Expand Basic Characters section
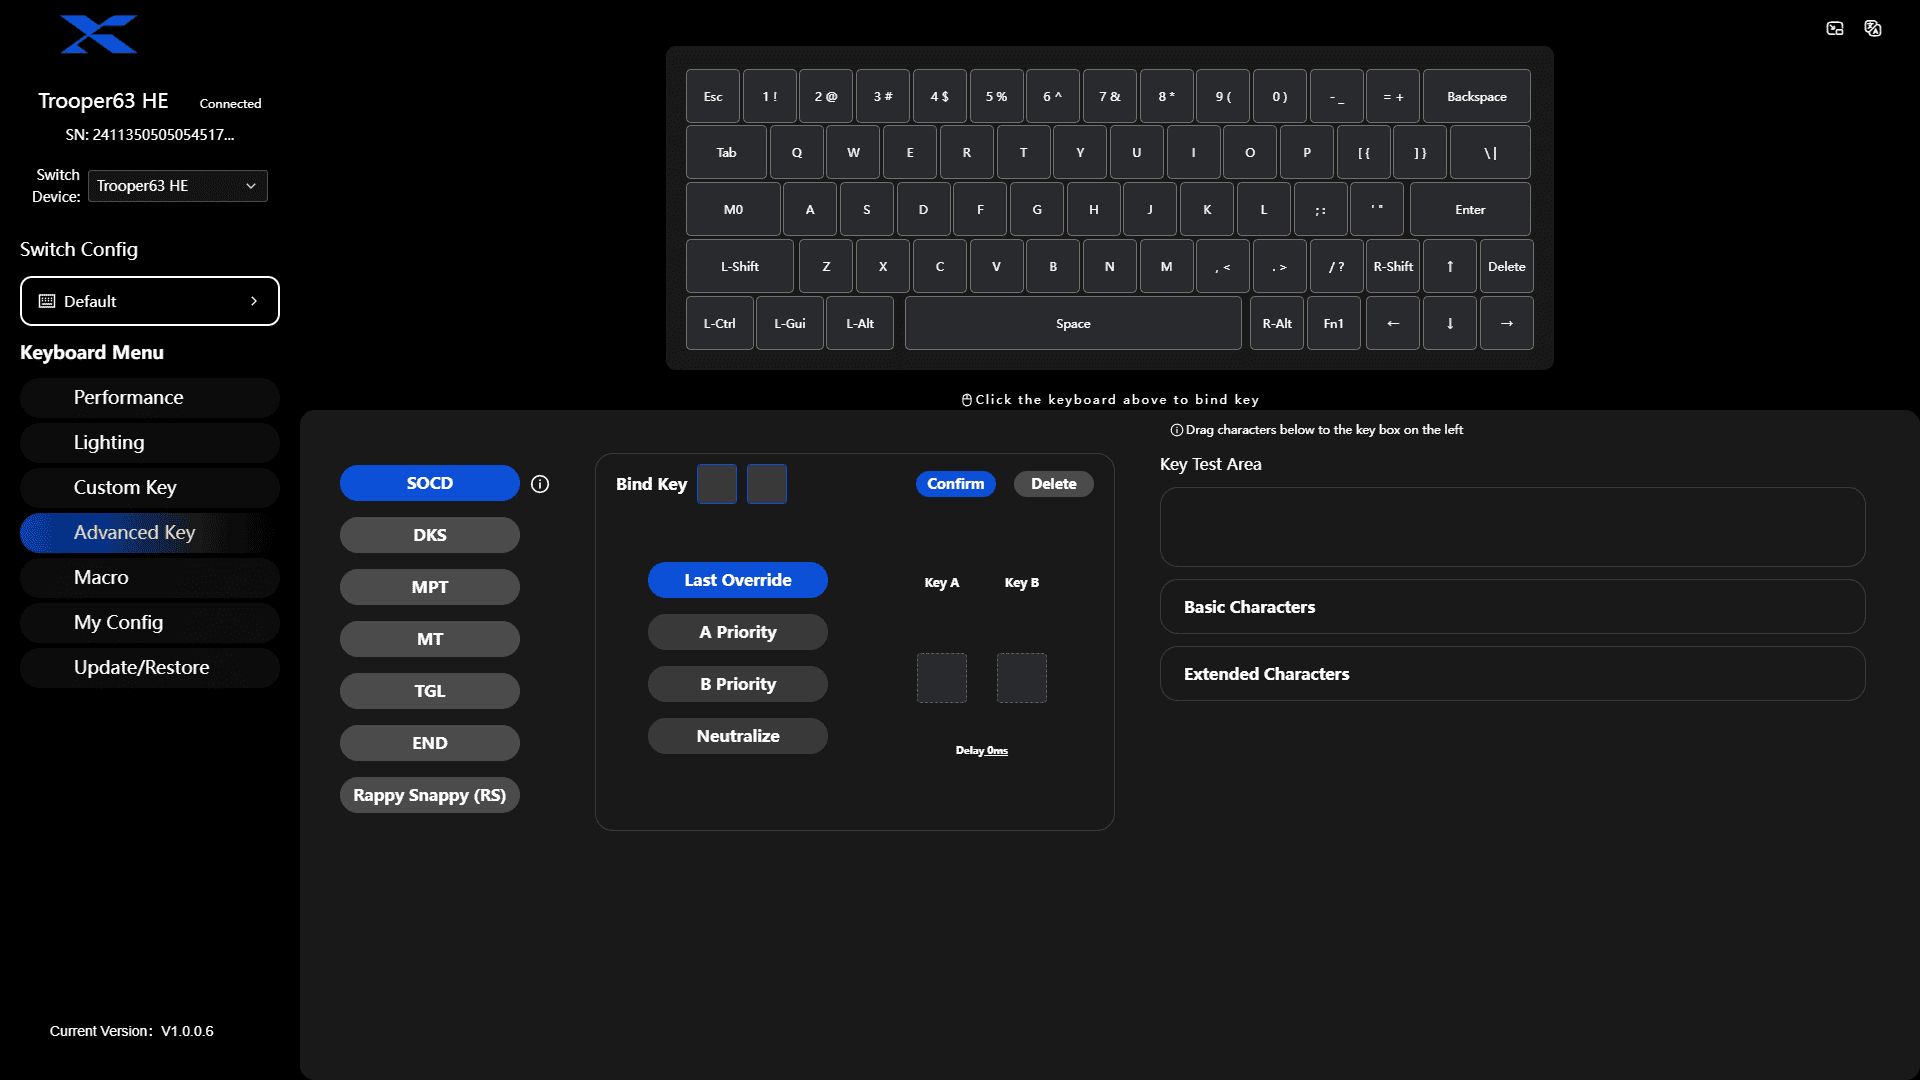The width and height of the screenshot is (1920, 1080). tap(1512, 607)
